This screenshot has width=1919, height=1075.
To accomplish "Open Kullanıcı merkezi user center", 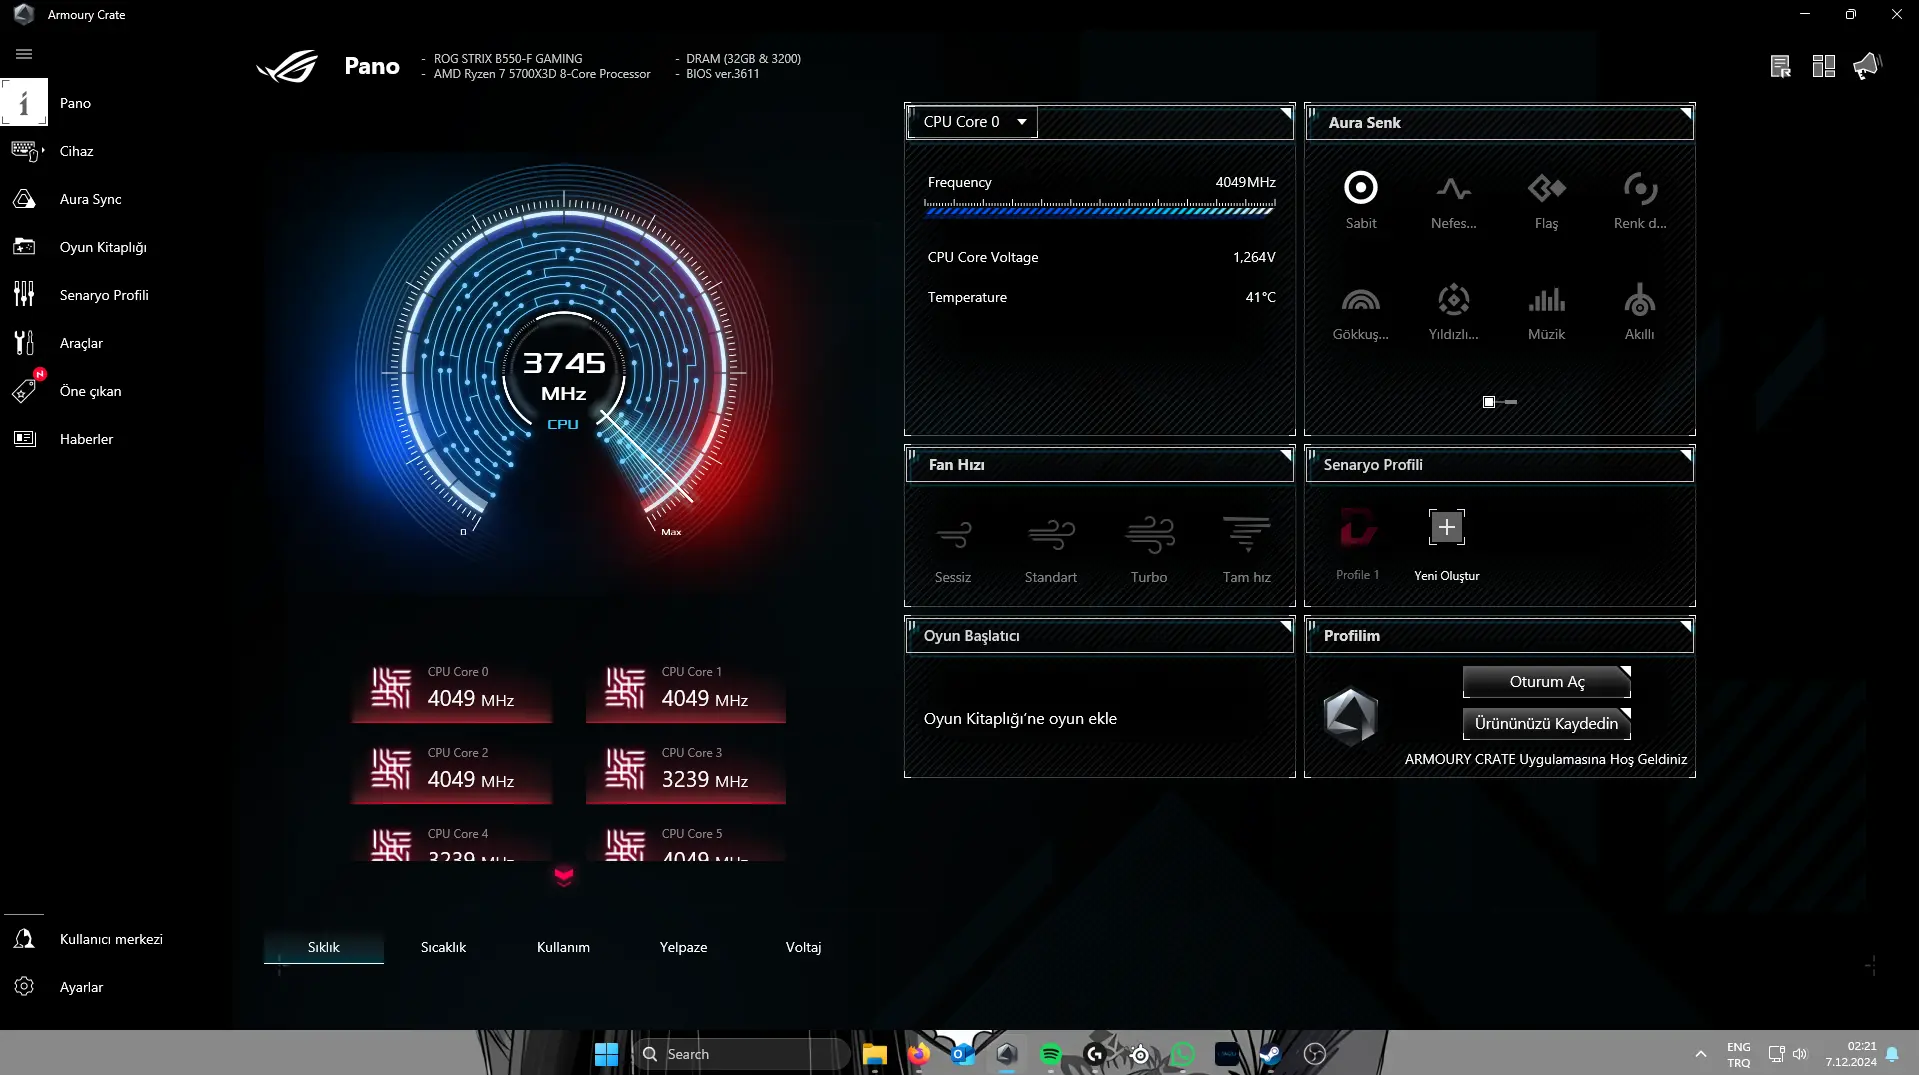I will 111,939.
